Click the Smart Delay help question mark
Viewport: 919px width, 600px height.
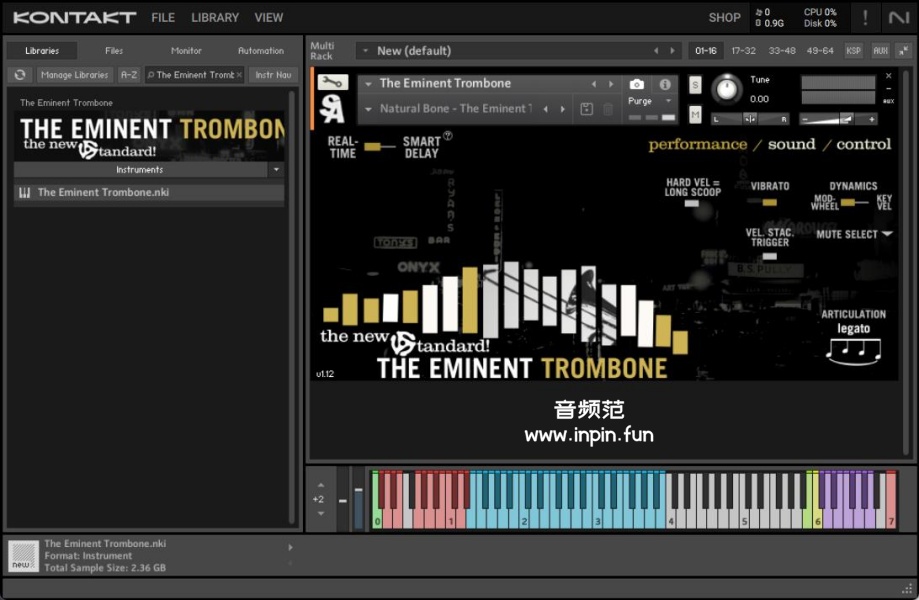[x=448, y=136]
